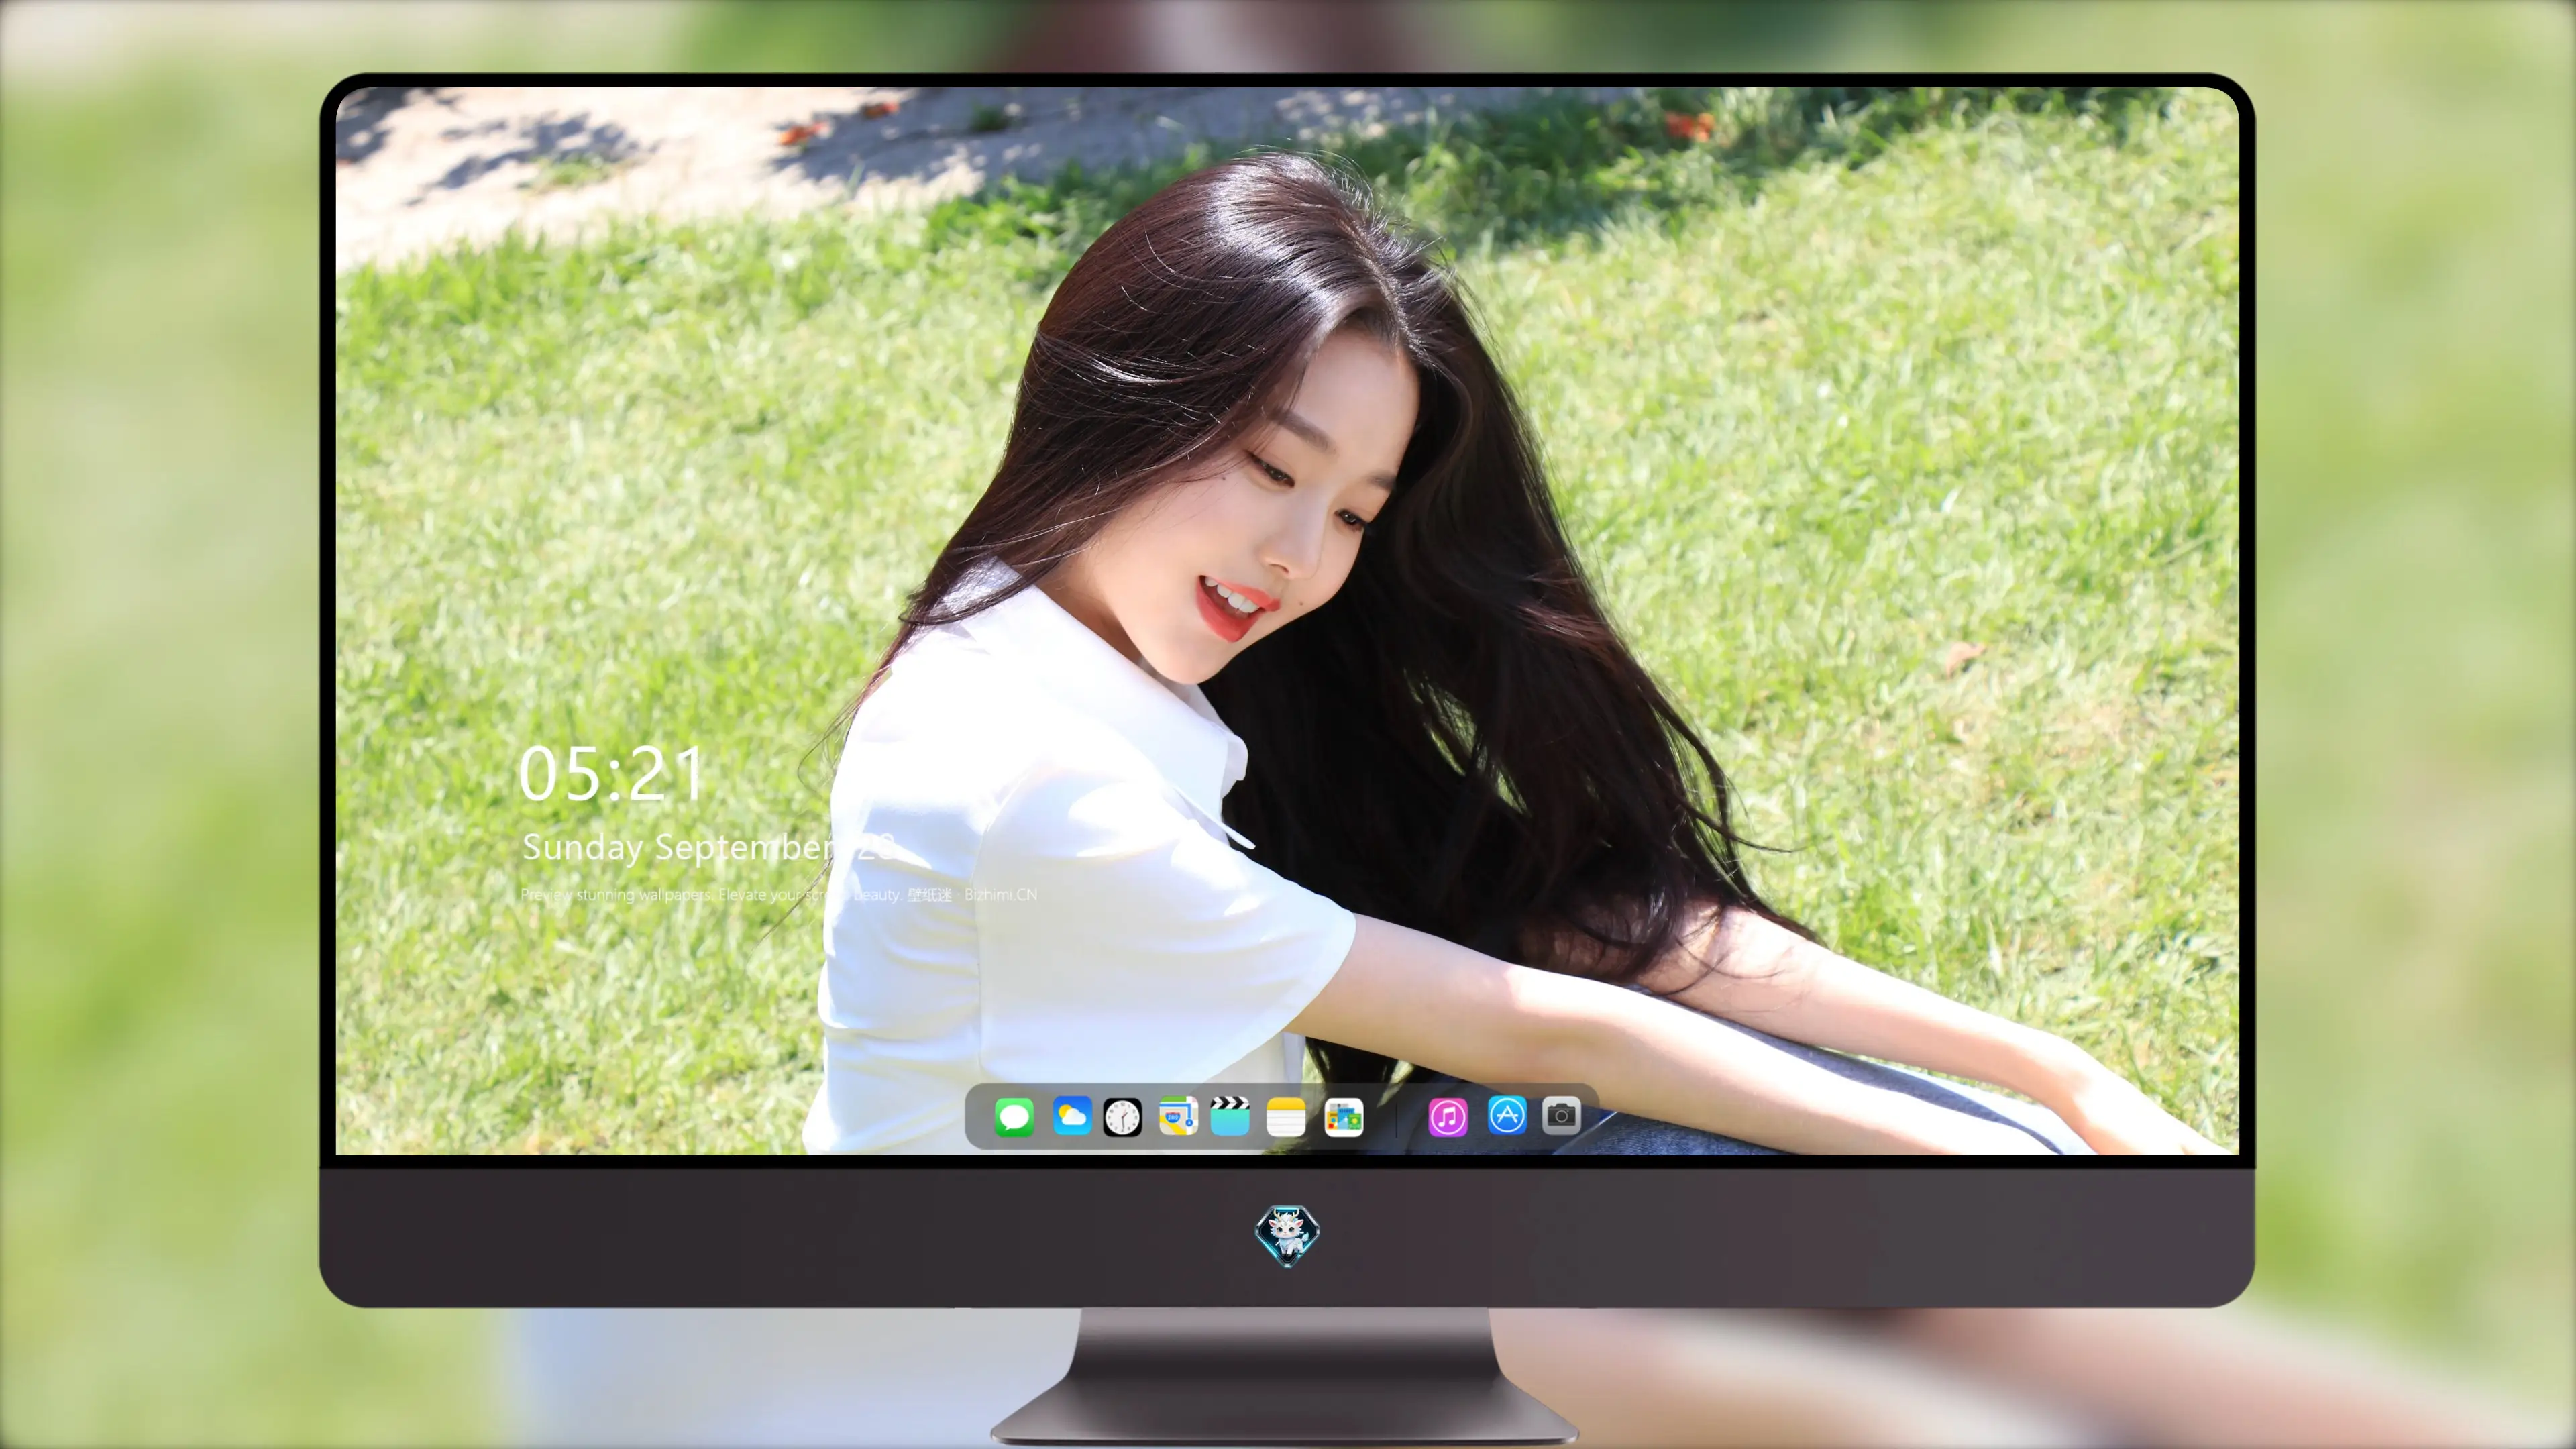Launch the Maps app from the dock
Screen dimensions: 2576x1449
(x=1178, y=1116)
